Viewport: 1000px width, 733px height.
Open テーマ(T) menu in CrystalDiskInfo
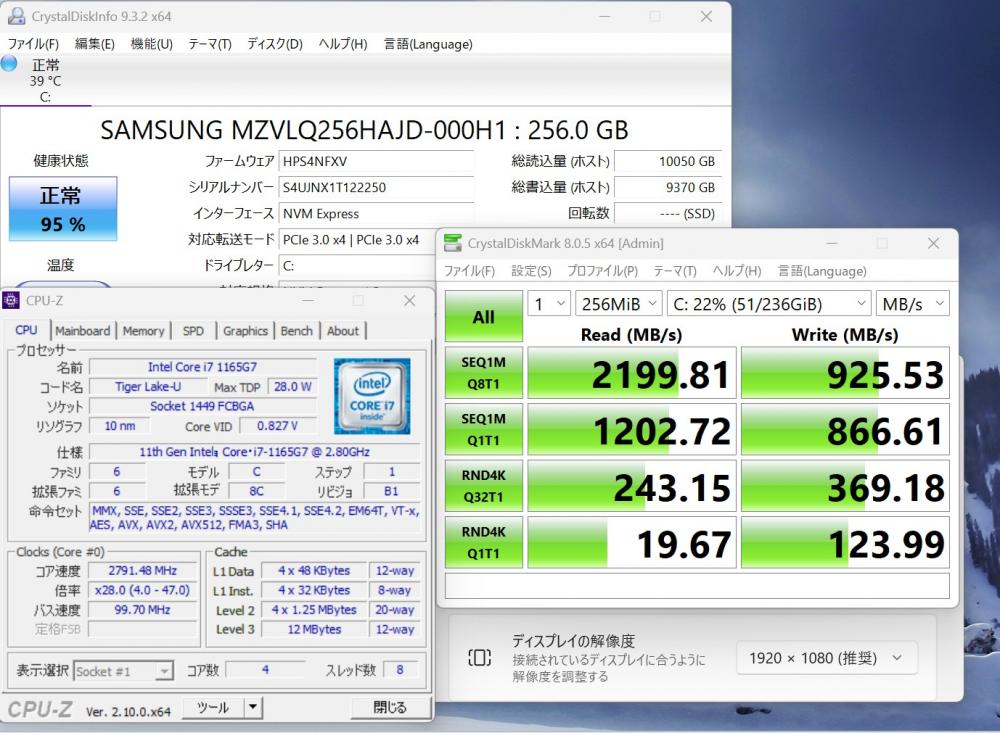click(210, 44)
